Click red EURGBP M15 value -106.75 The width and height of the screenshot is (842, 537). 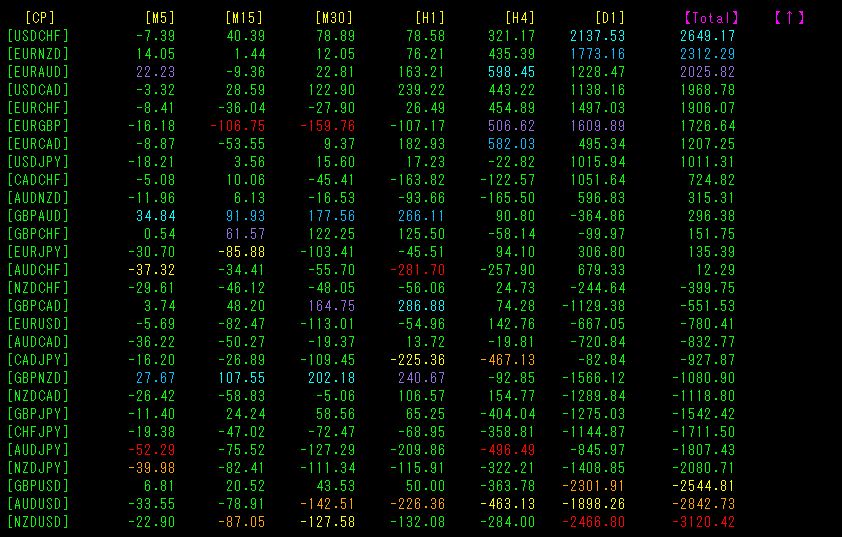(237, 126)
